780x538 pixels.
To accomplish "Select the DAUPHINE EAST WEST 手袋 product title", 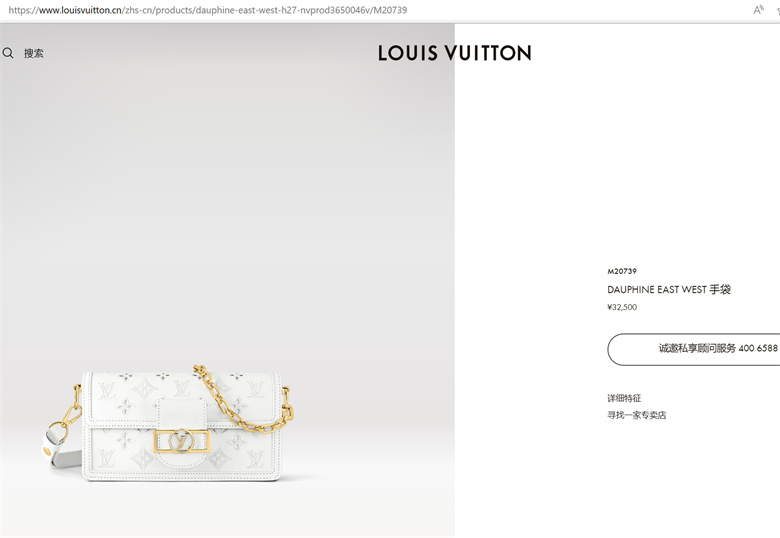I will (x=669, y=289).
